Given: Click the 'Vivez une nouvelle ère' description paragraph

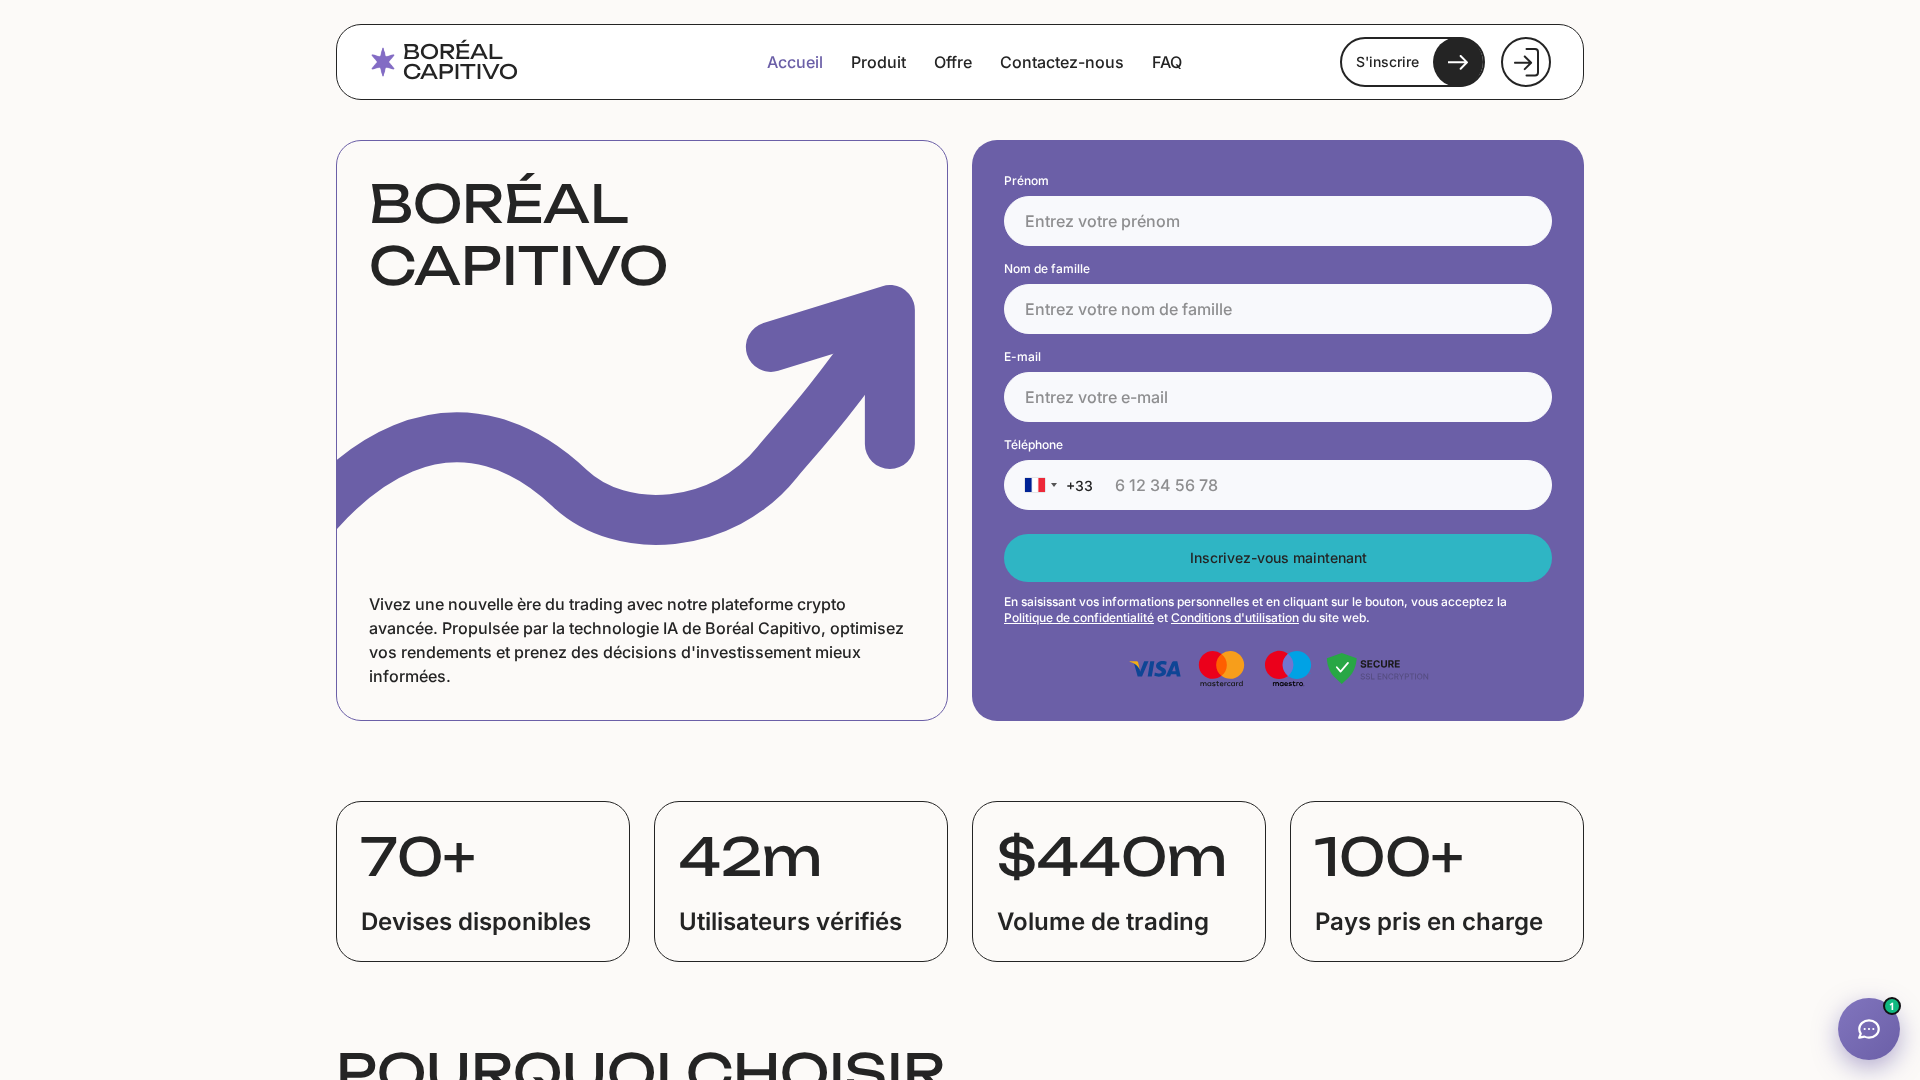Looking at the screenshot, I should pos(637,640).
